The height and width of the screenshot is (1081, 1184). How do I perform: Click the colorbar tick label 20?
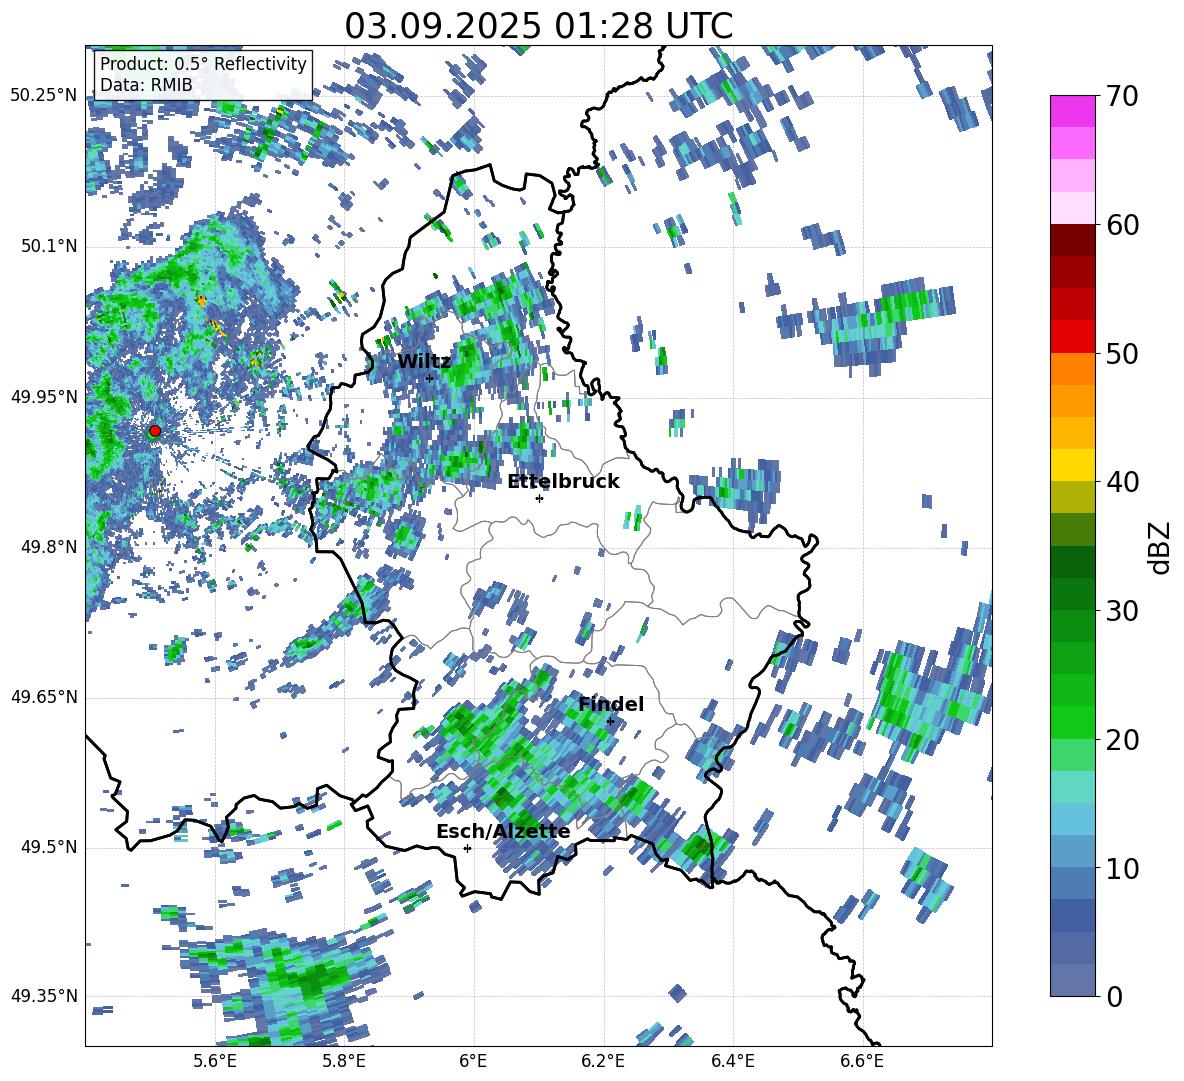(x=1122, y=740)
